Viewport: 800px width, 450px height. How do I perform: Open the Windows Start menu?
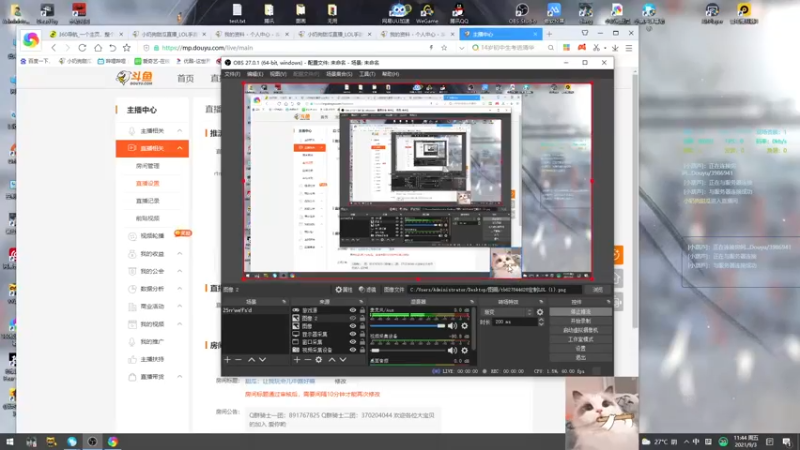click(10, 442)
